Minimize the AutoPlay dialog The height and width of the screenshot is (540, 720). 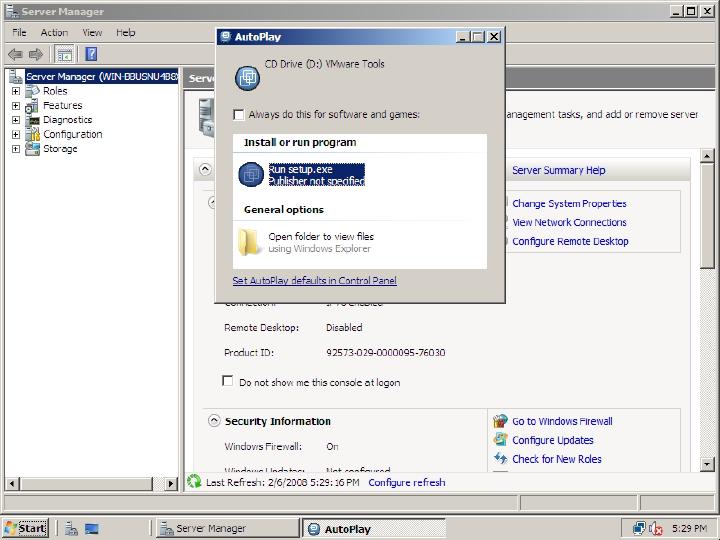[x=463, y=37]
